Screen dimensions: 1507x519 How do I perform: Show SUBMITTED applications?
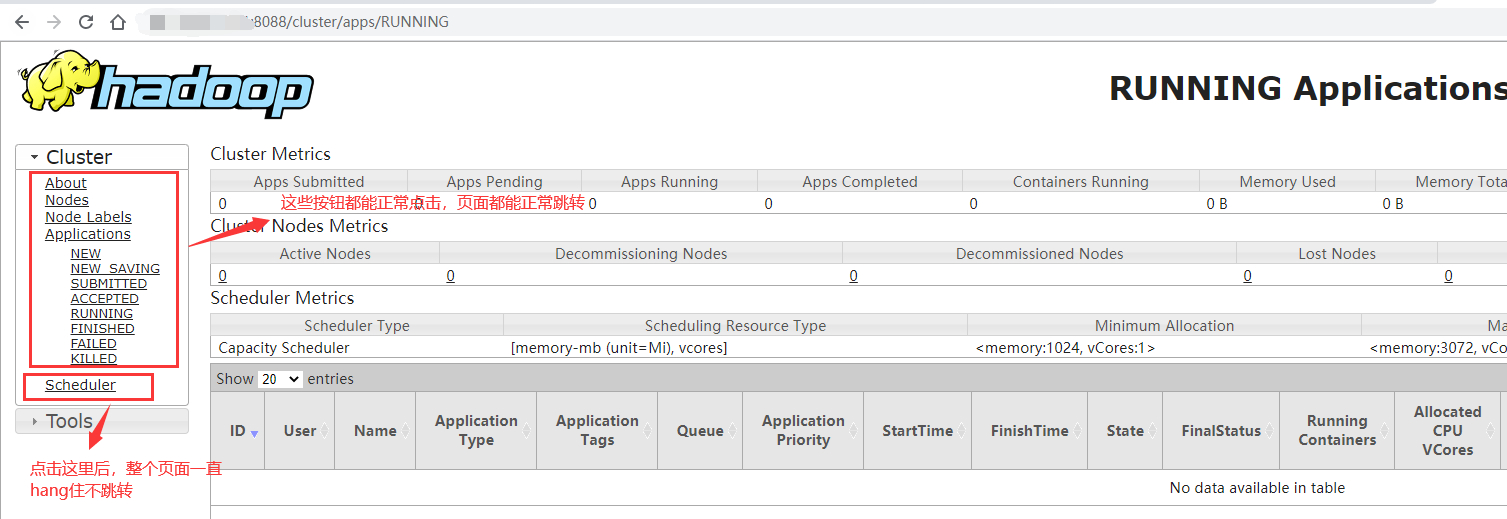pyautogui.click(x=109, y=284)
